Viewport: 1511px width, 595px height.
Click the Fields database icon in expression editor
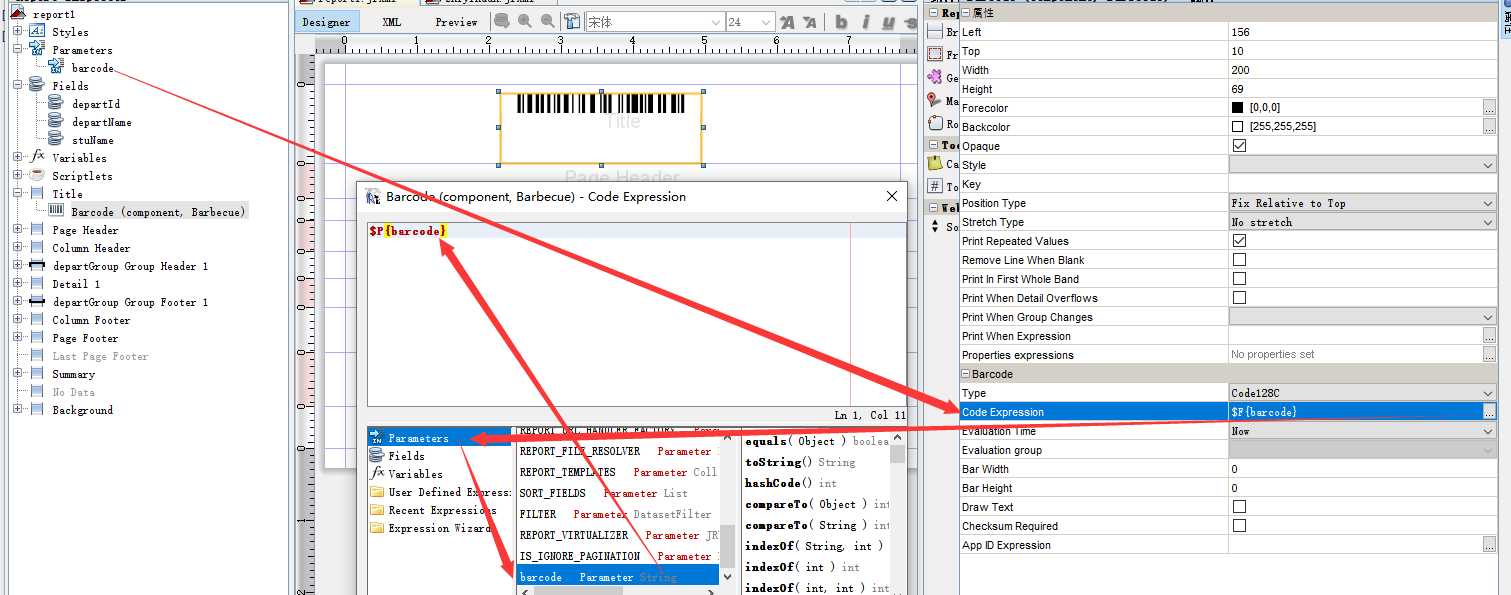(377, 456)
